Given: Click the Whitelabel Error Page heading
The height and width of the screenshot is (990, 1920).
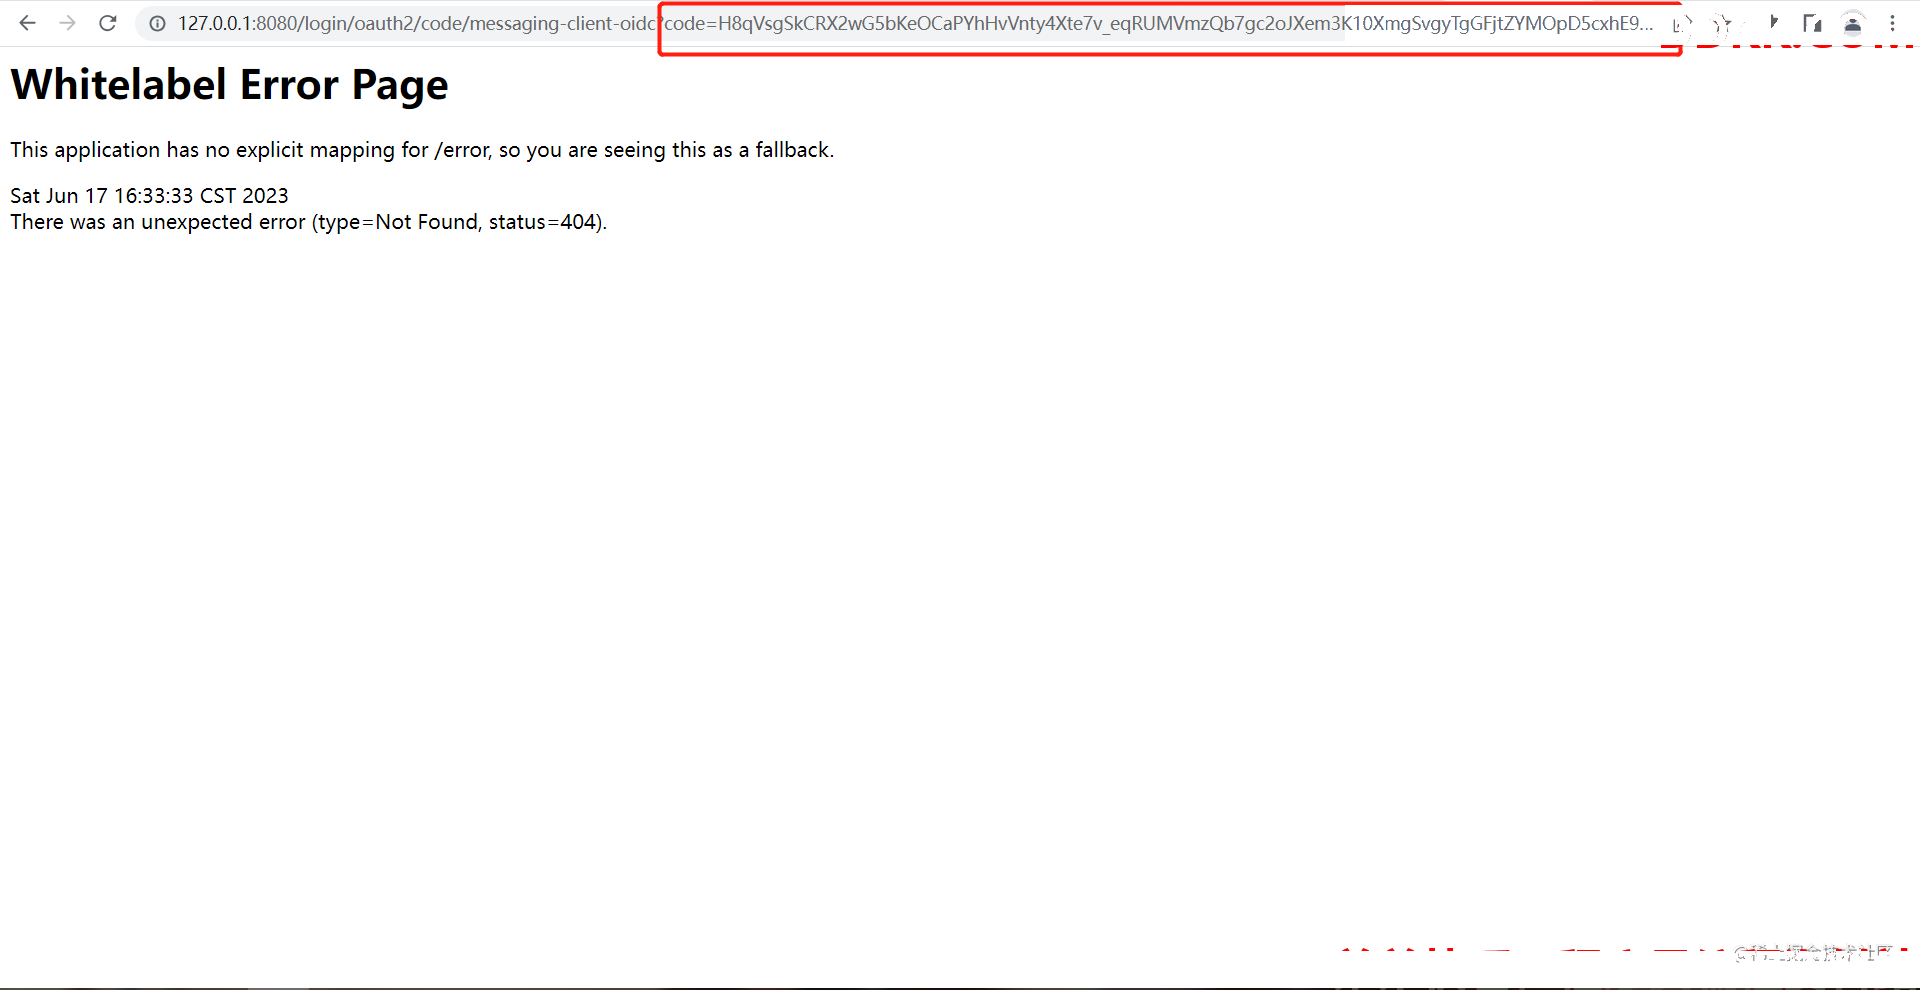Looking at the screenshot, I should click(229, 85).
